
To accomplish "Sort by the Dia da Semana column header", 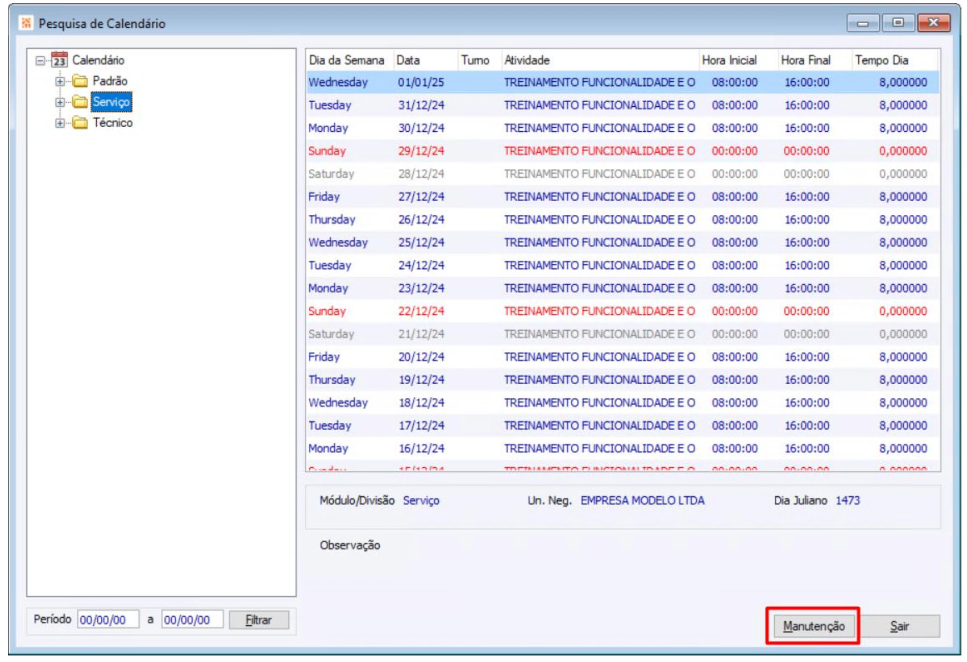I will coord(346,60).
